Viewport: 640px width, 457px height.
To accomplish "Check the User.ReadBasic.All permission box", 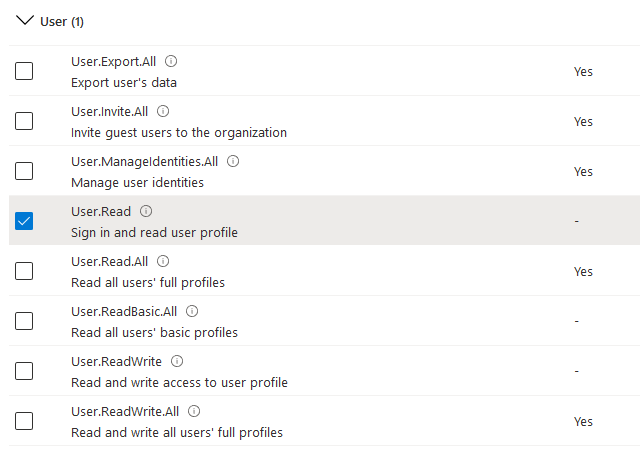I will click(x=24, y=321).
